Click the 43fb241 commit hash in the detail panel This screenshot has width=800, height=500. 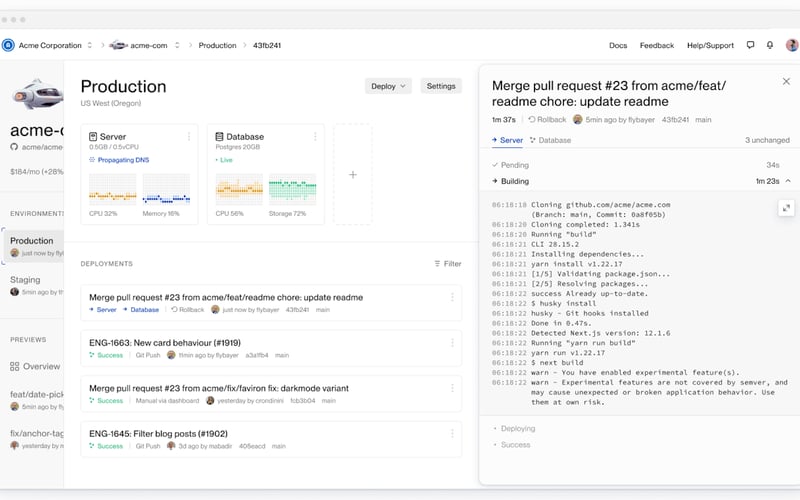(675, 119)
